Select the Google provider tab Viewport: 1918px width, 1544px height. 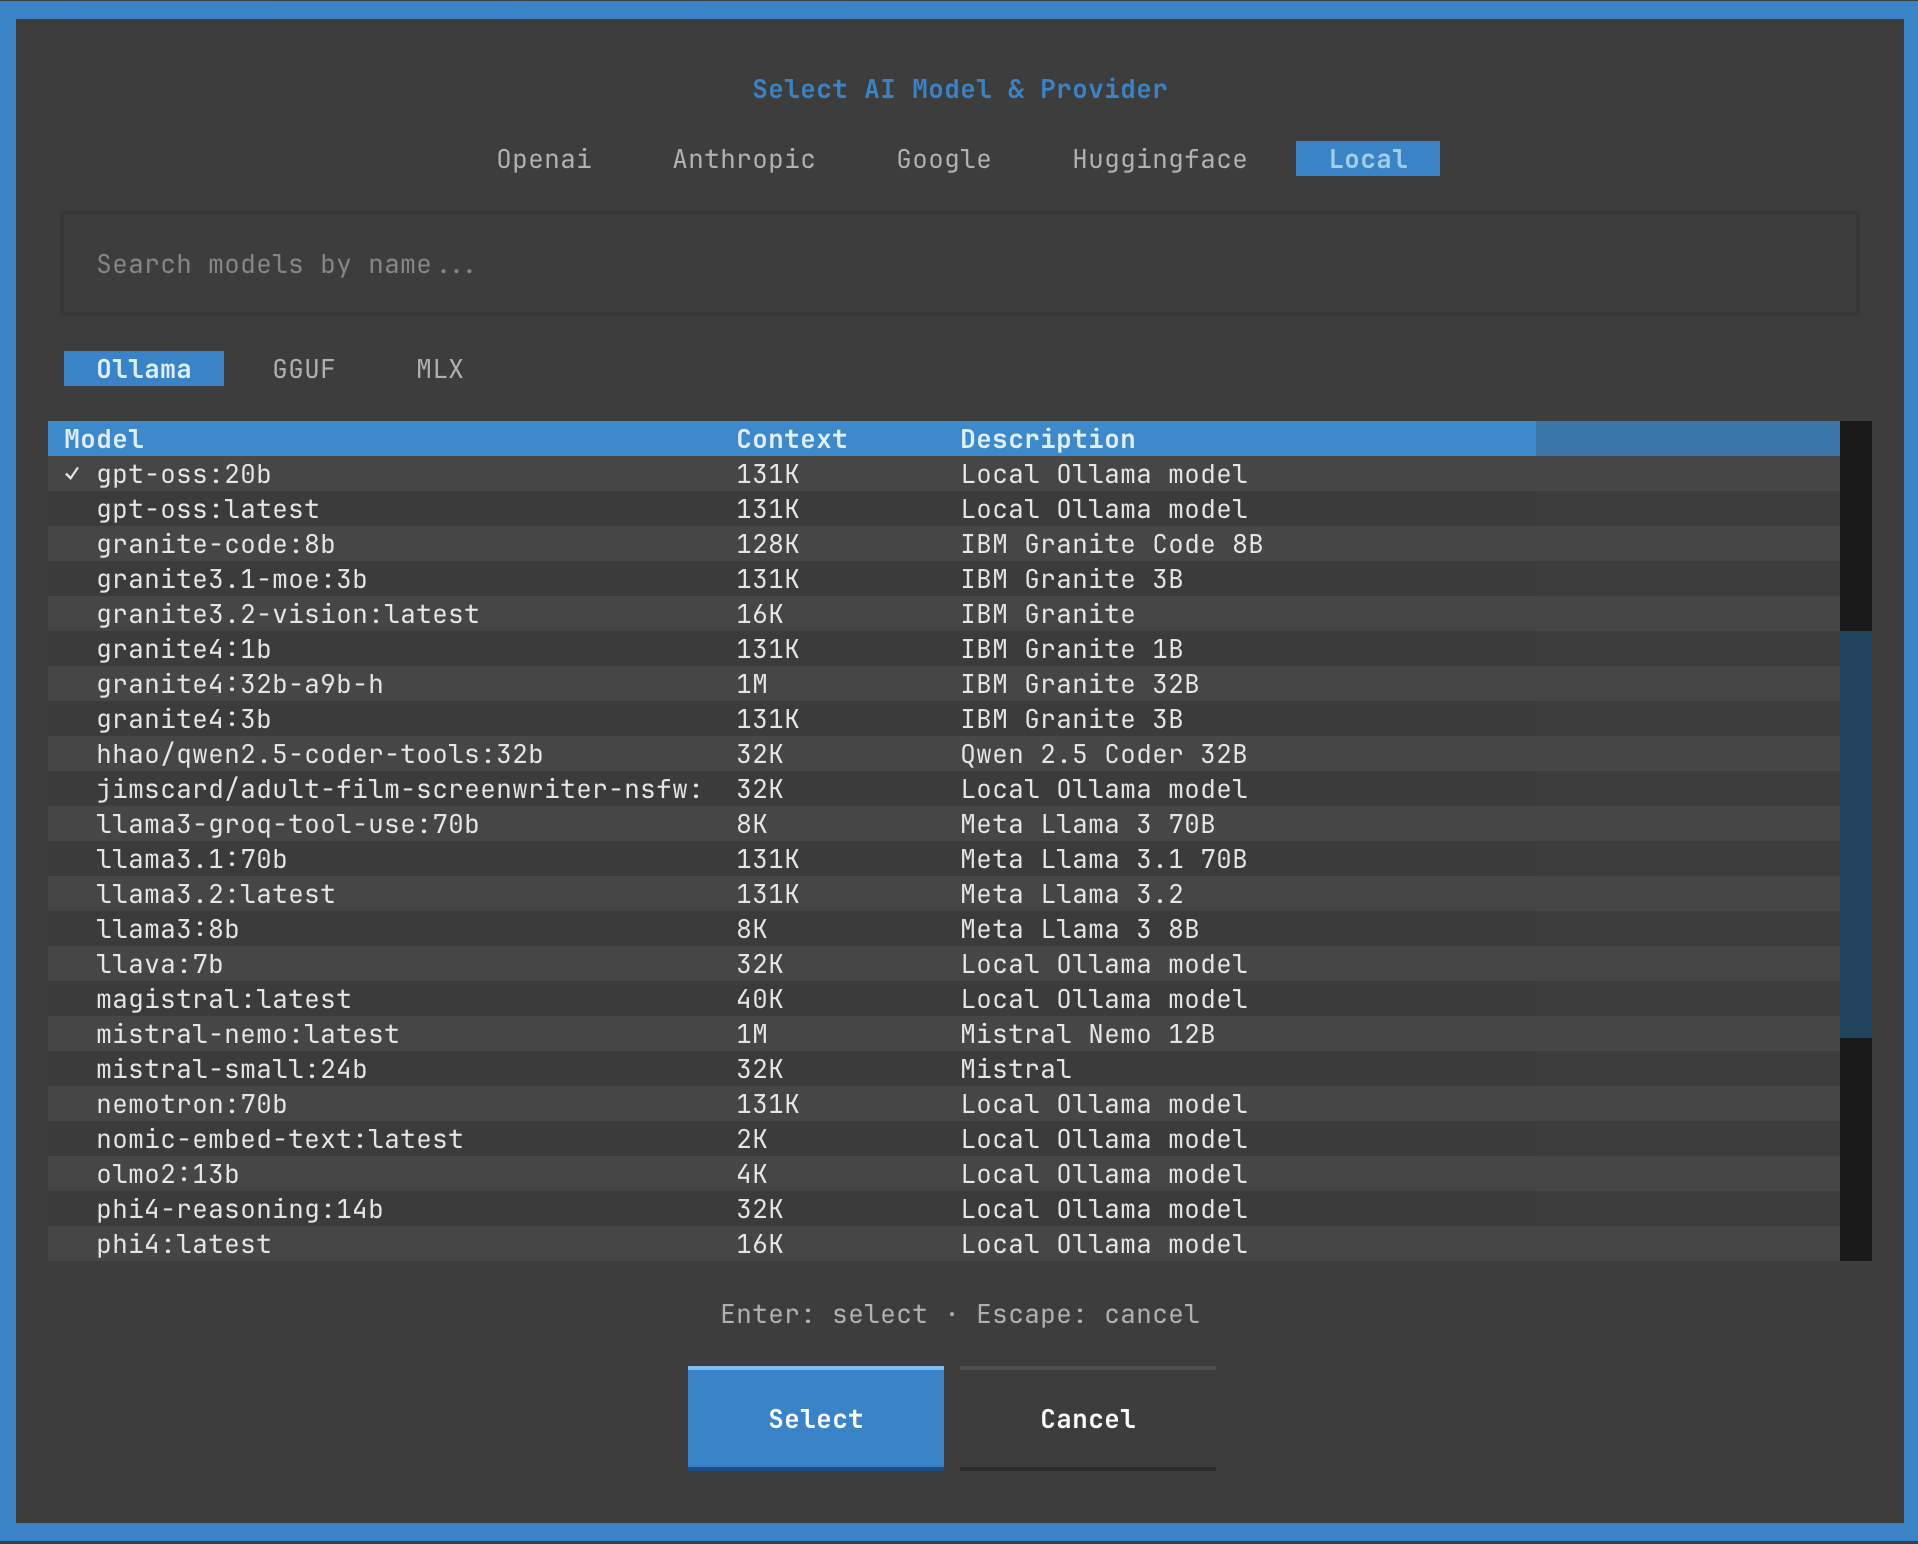click(943, 159)
